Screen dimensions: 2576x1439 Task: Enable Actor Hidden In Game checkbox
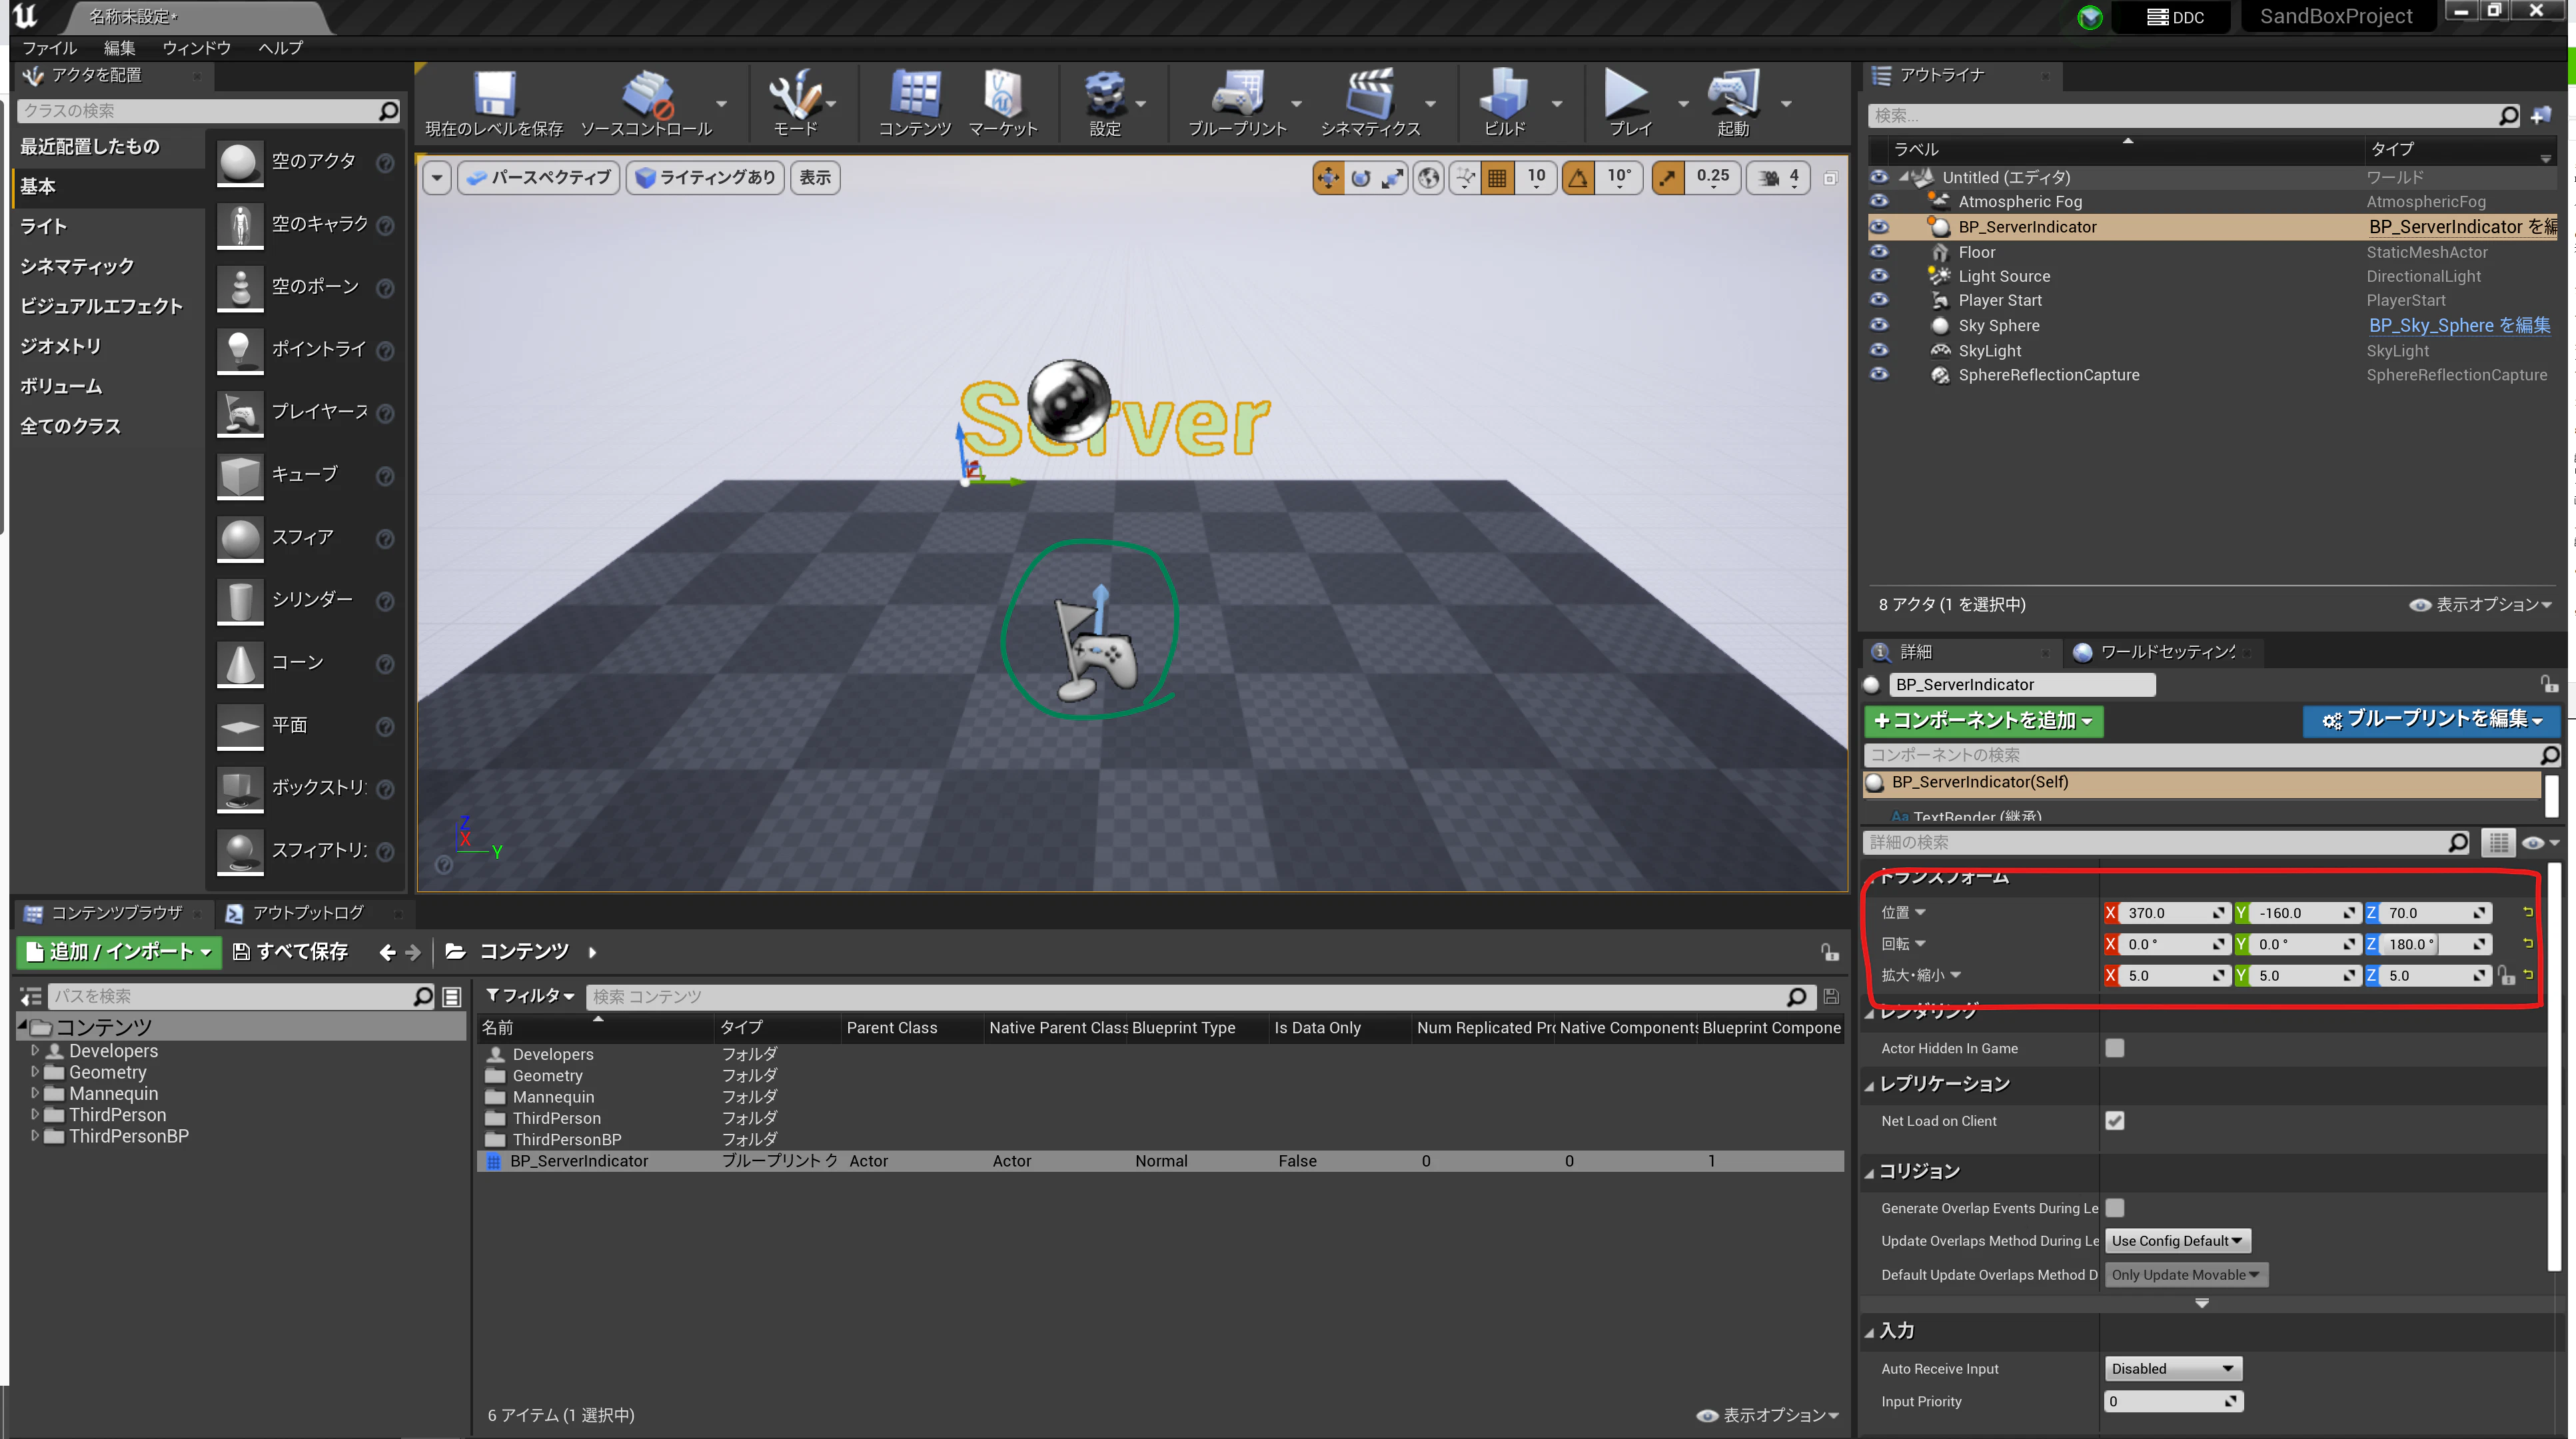(2114, 1048)
